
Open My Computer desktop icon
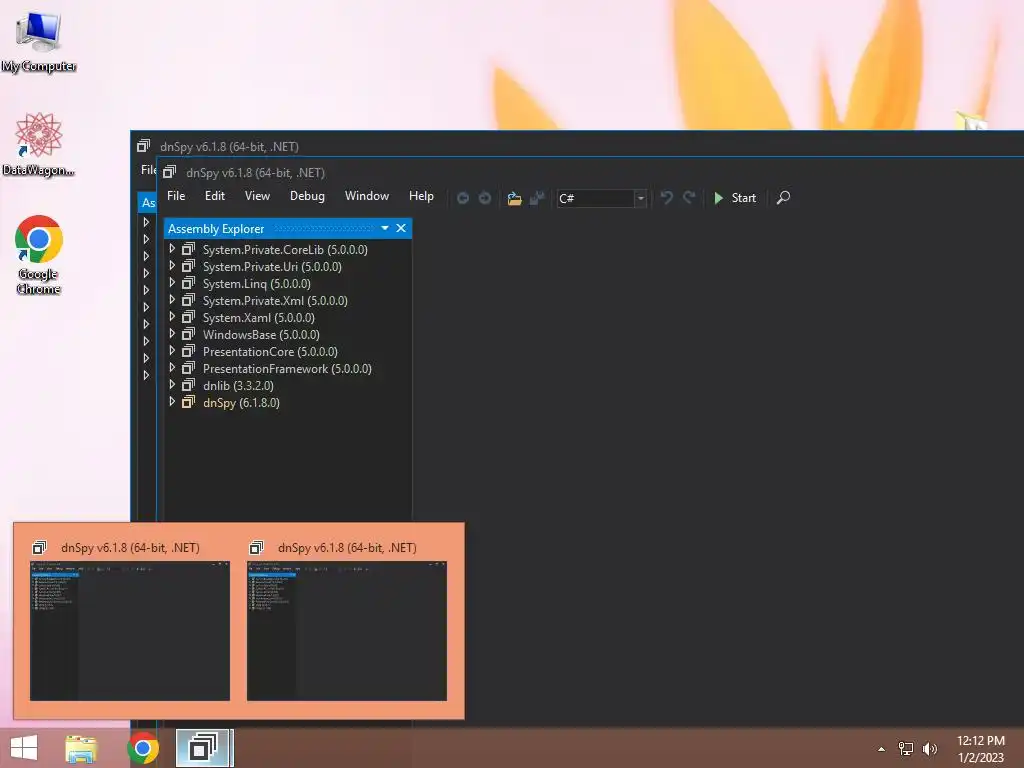[x=39, y=41]
